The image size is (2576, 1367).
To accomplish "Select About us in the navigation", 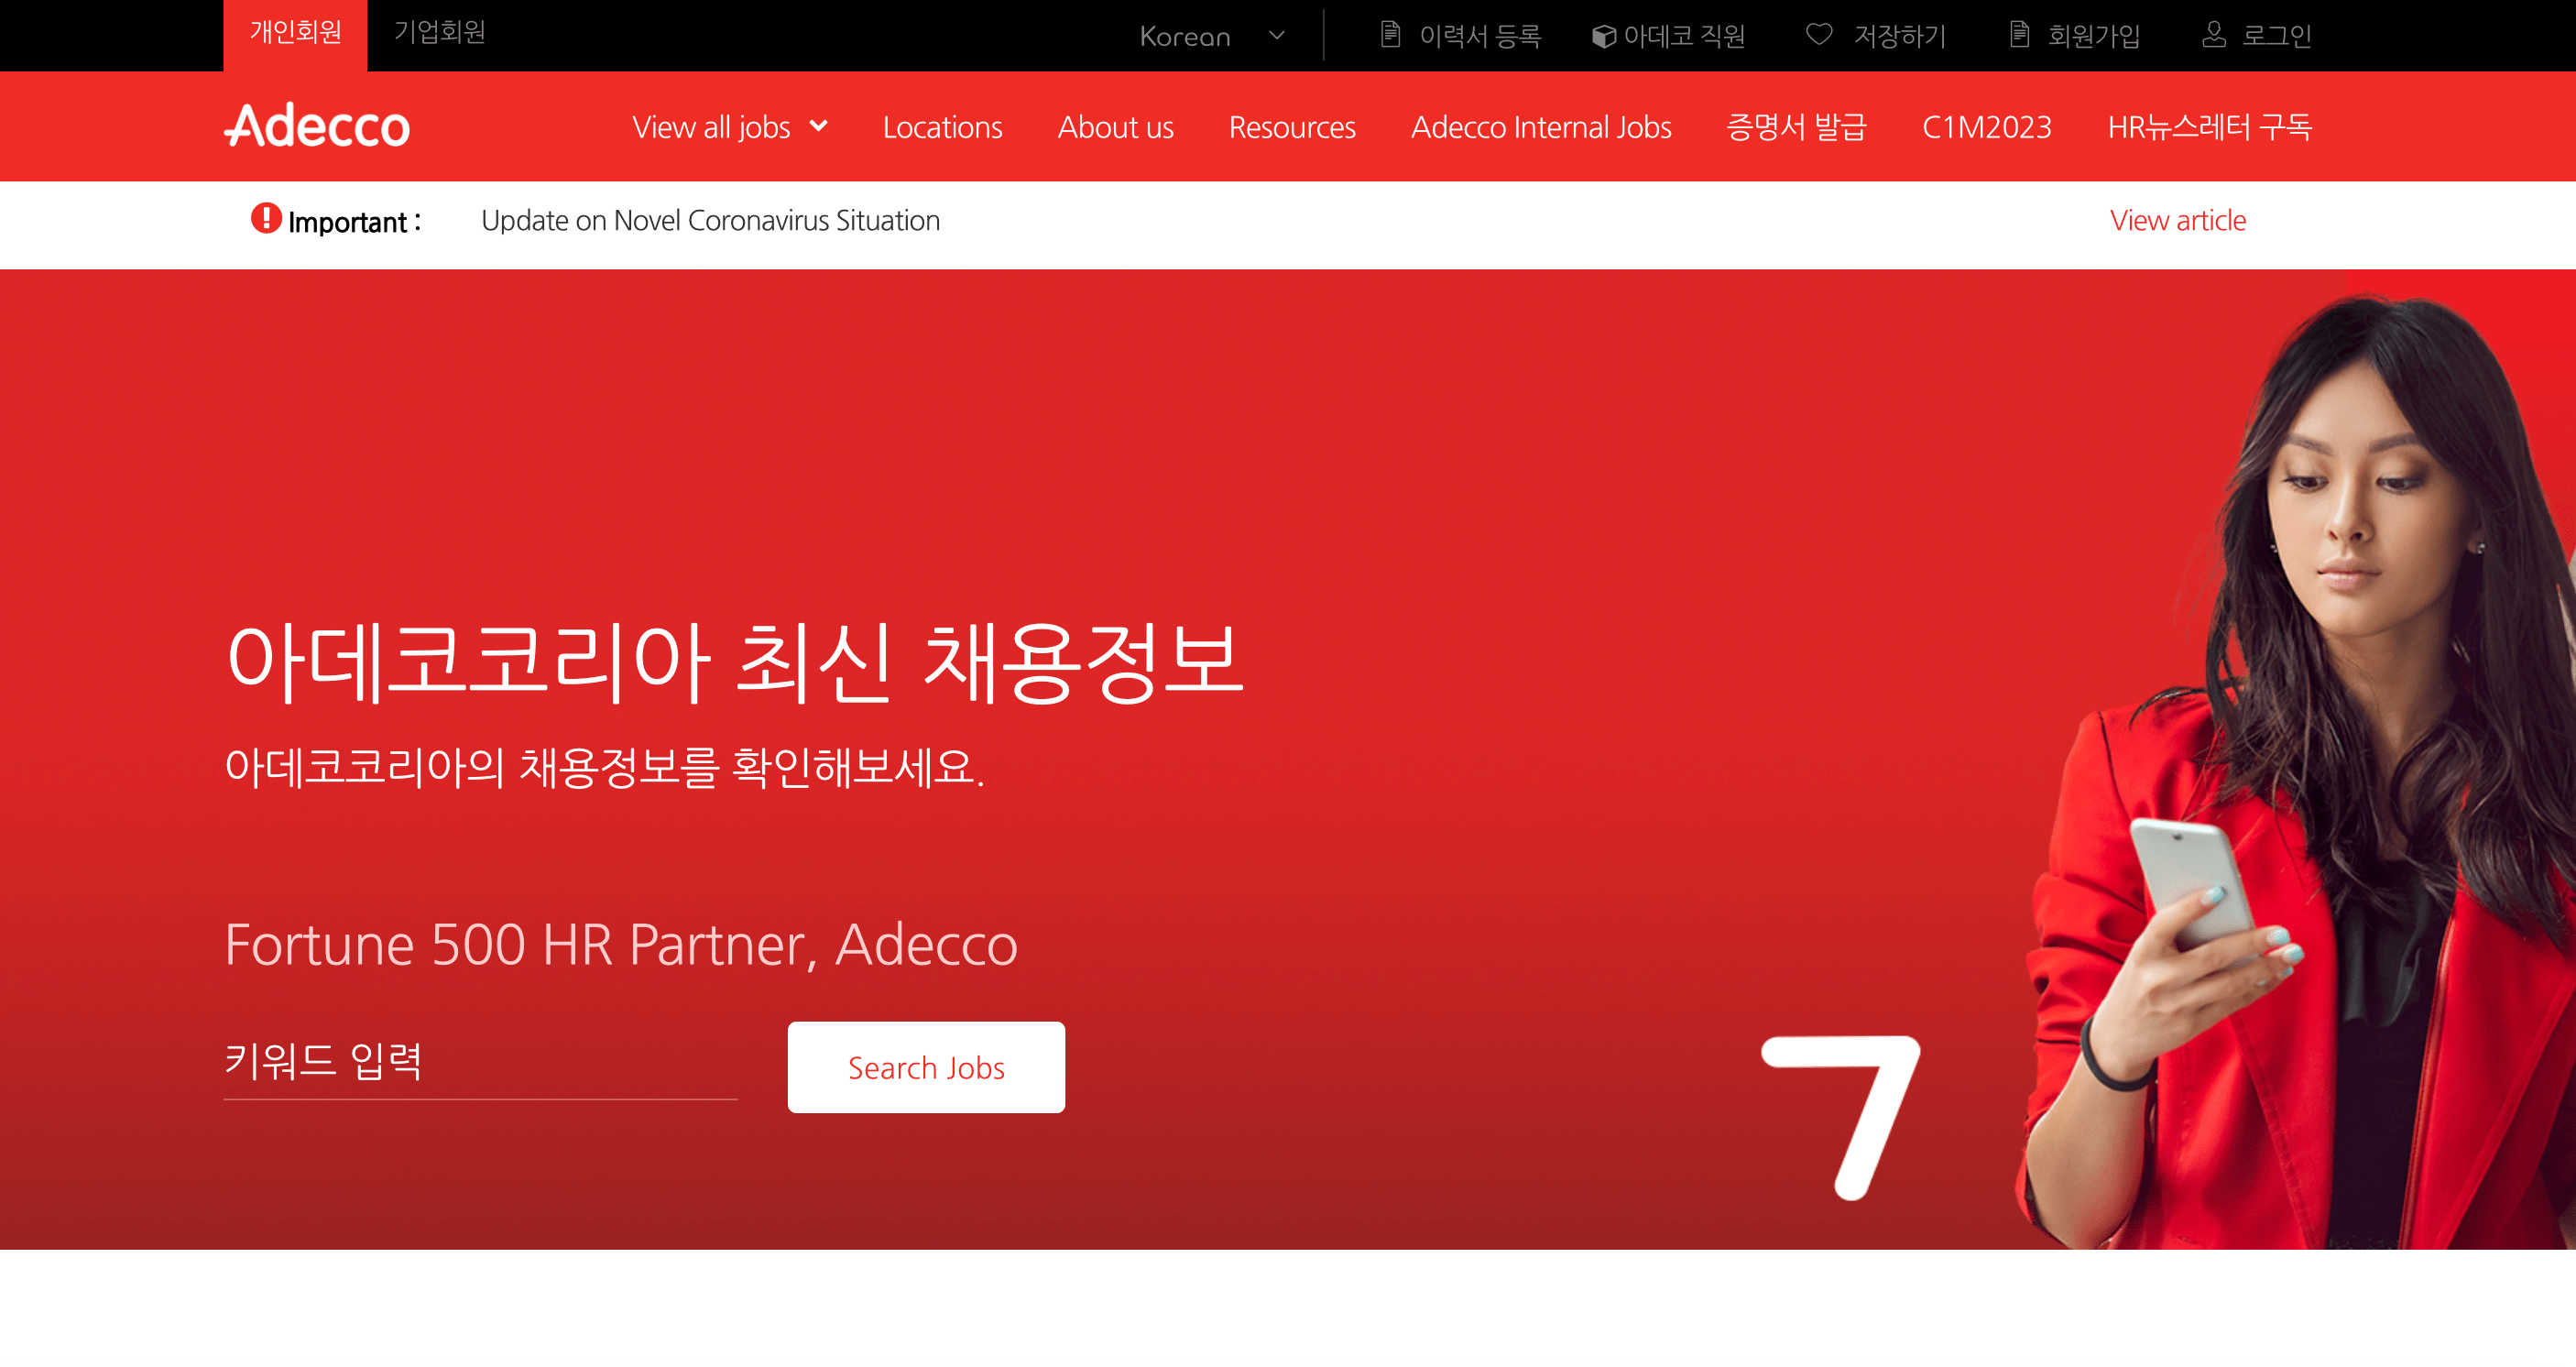I will (x=1115, y=127).
